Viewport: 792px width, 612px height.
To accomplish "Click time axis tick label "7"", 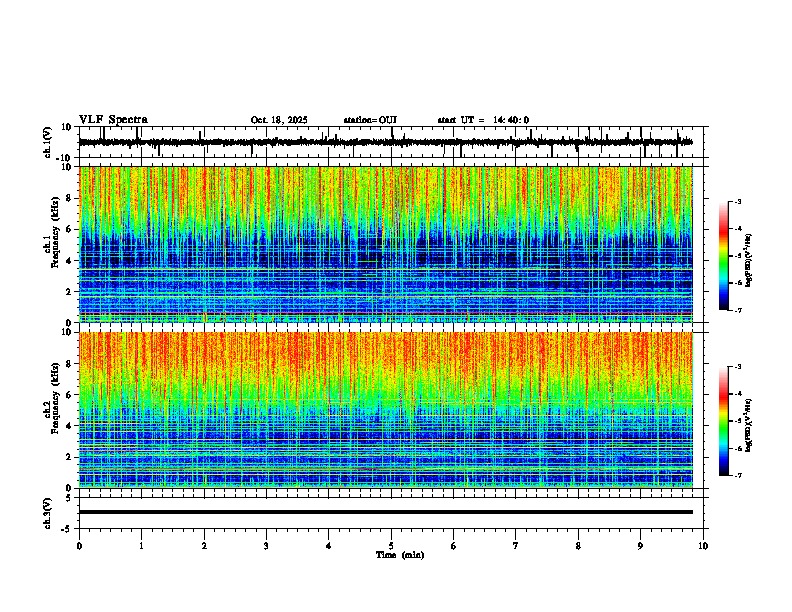I will click(516, 546).
